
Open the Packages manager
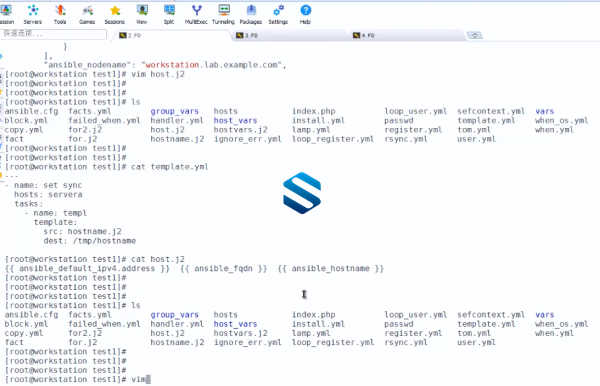[x=251, y=14]
